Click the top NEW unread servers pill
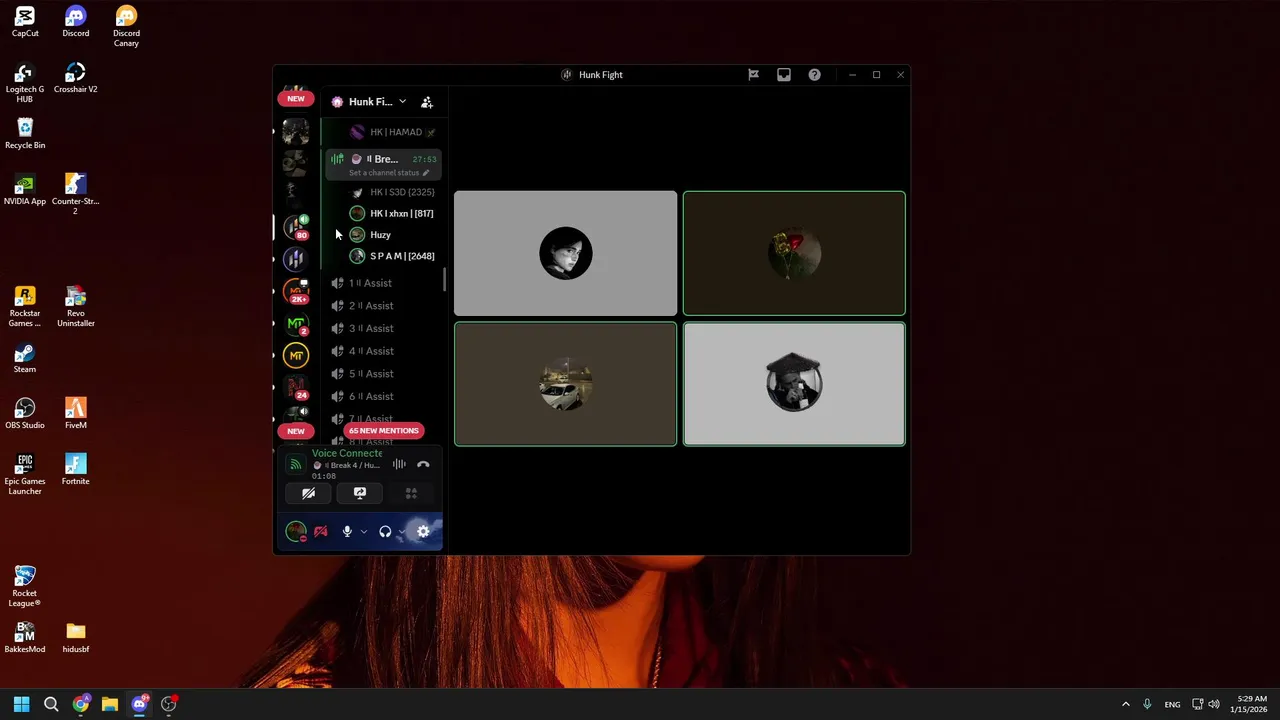This screenshot has height=720, width=1280. pyautogui.click(x=296, y=98)
